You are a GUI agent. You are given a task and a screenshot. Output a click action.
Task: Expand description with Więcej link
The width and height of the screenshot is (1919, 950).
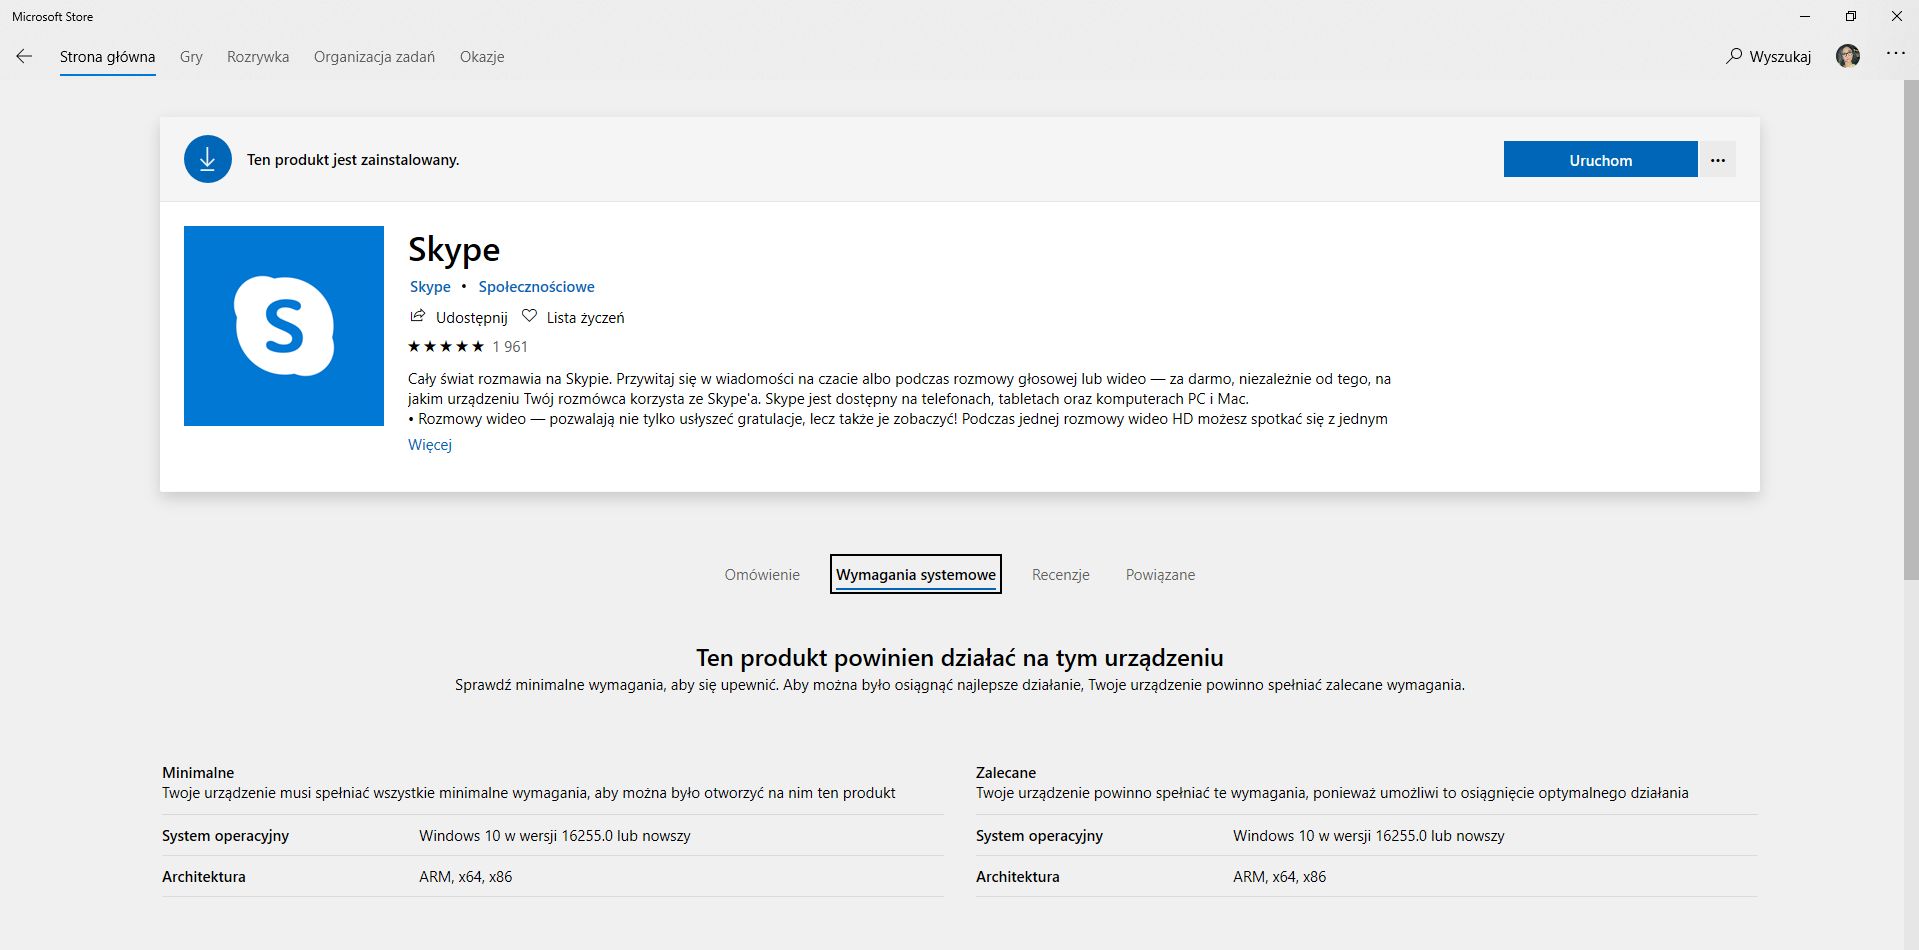(430, 445)
